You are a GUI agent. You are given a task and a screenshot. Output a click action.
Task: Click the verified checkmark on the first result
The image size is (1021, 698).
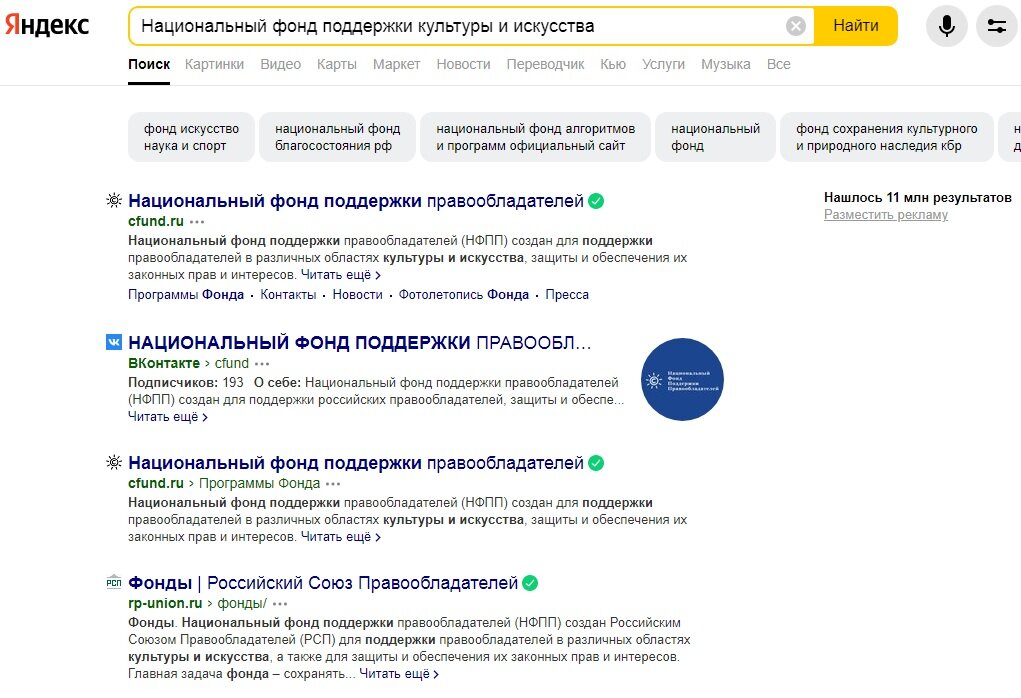[597, 201]
